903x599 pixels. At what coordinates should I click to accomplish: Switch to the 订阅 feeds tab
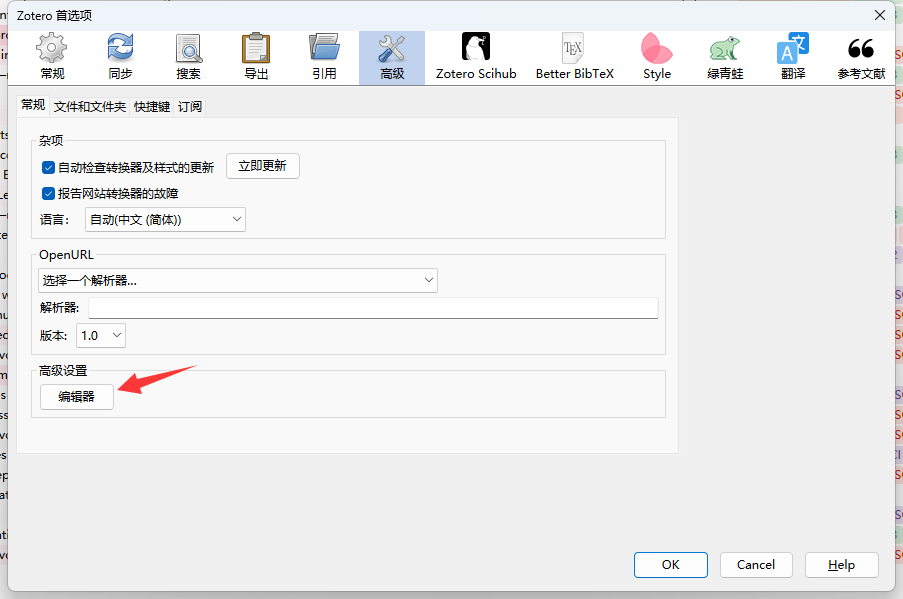pos(189,107)
